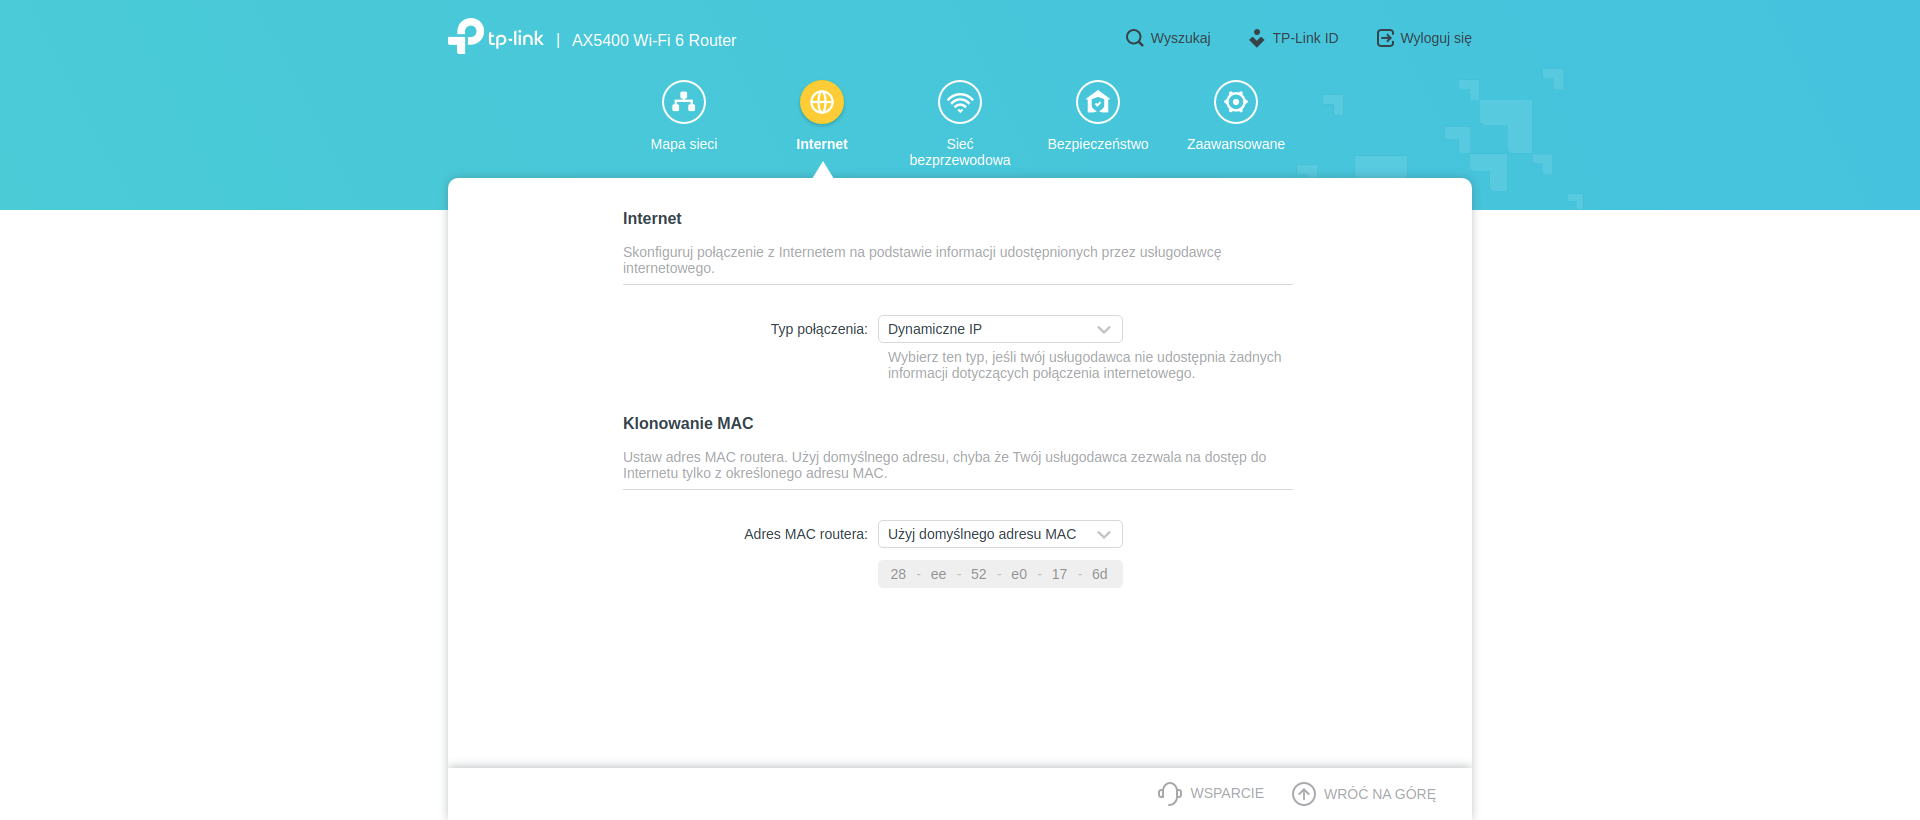
Task: Open the Bezpieczeństwo shield icon
Action: point(1098,102)
